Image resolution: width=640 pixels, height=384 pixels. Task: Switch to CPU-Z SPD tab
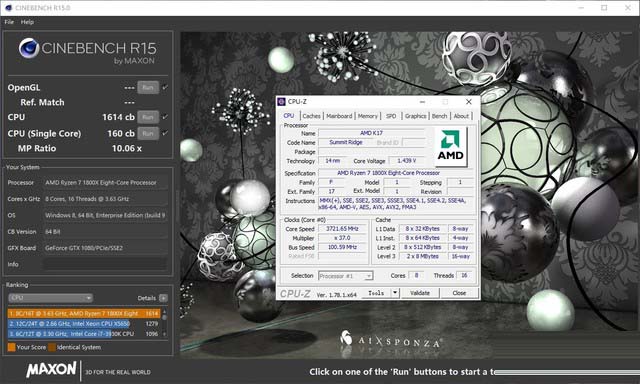391,116
